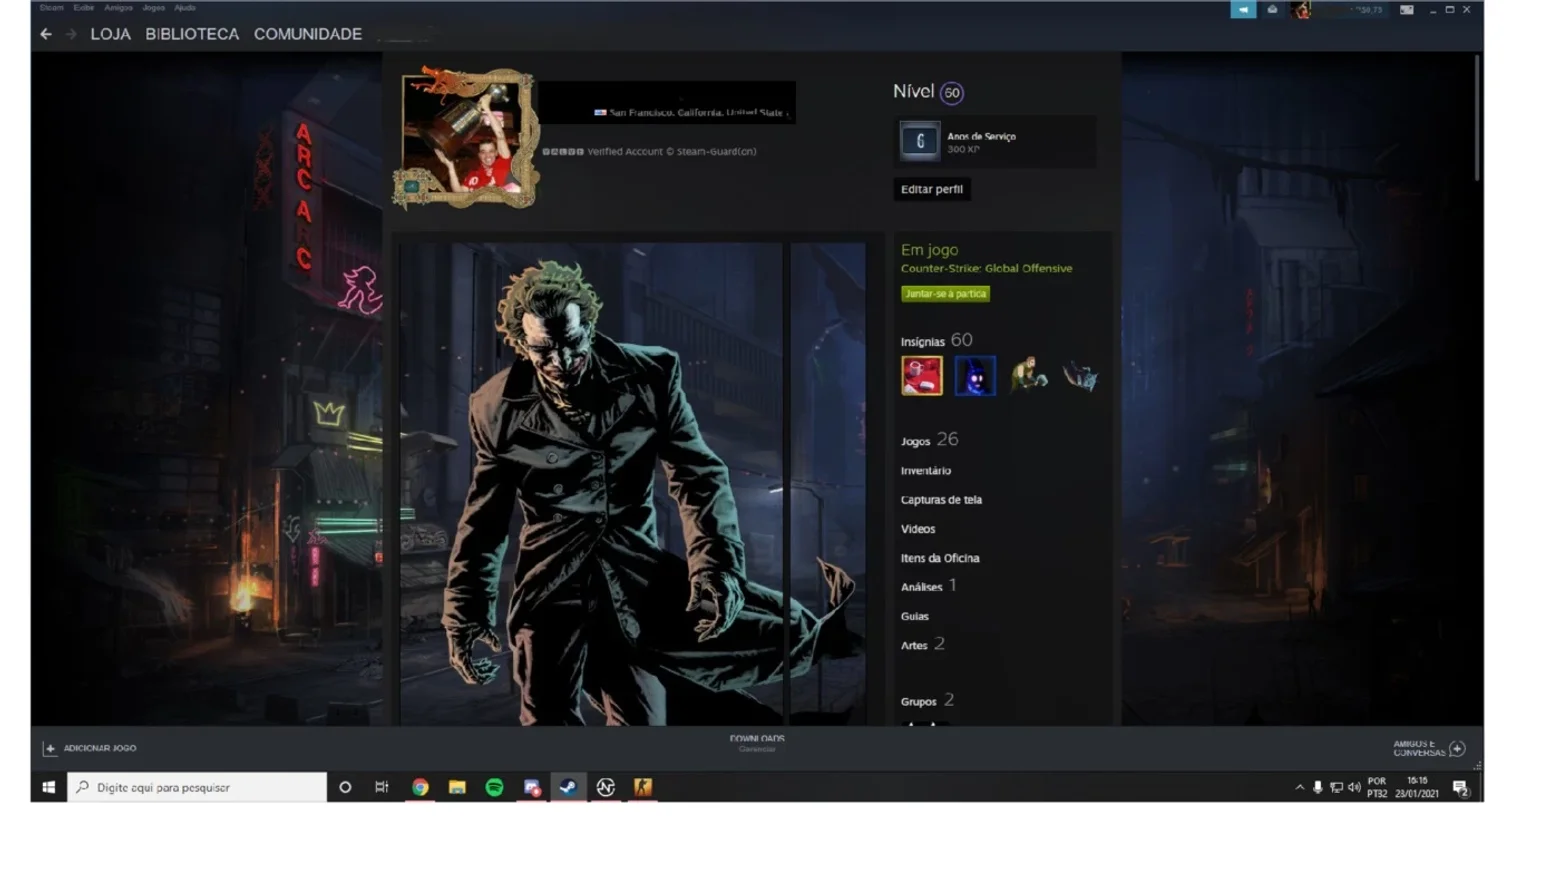This screenshot has width=1560, height=878.
Task: Open the Análises link
Action: 928,586
